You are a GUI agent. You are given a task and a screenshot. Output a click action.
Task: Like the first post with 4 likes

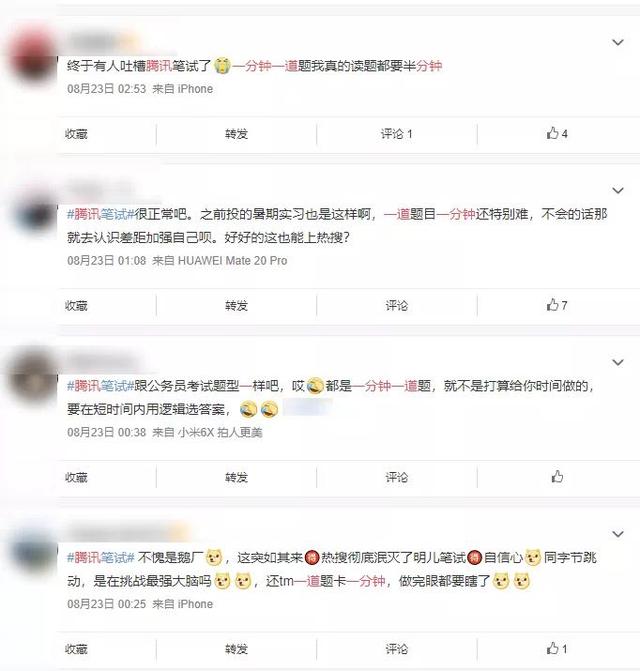tap(557, 134)
